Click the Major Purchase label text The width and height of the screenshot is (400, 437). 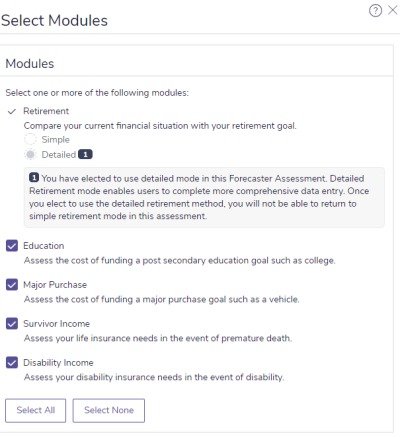pos(55,285)
